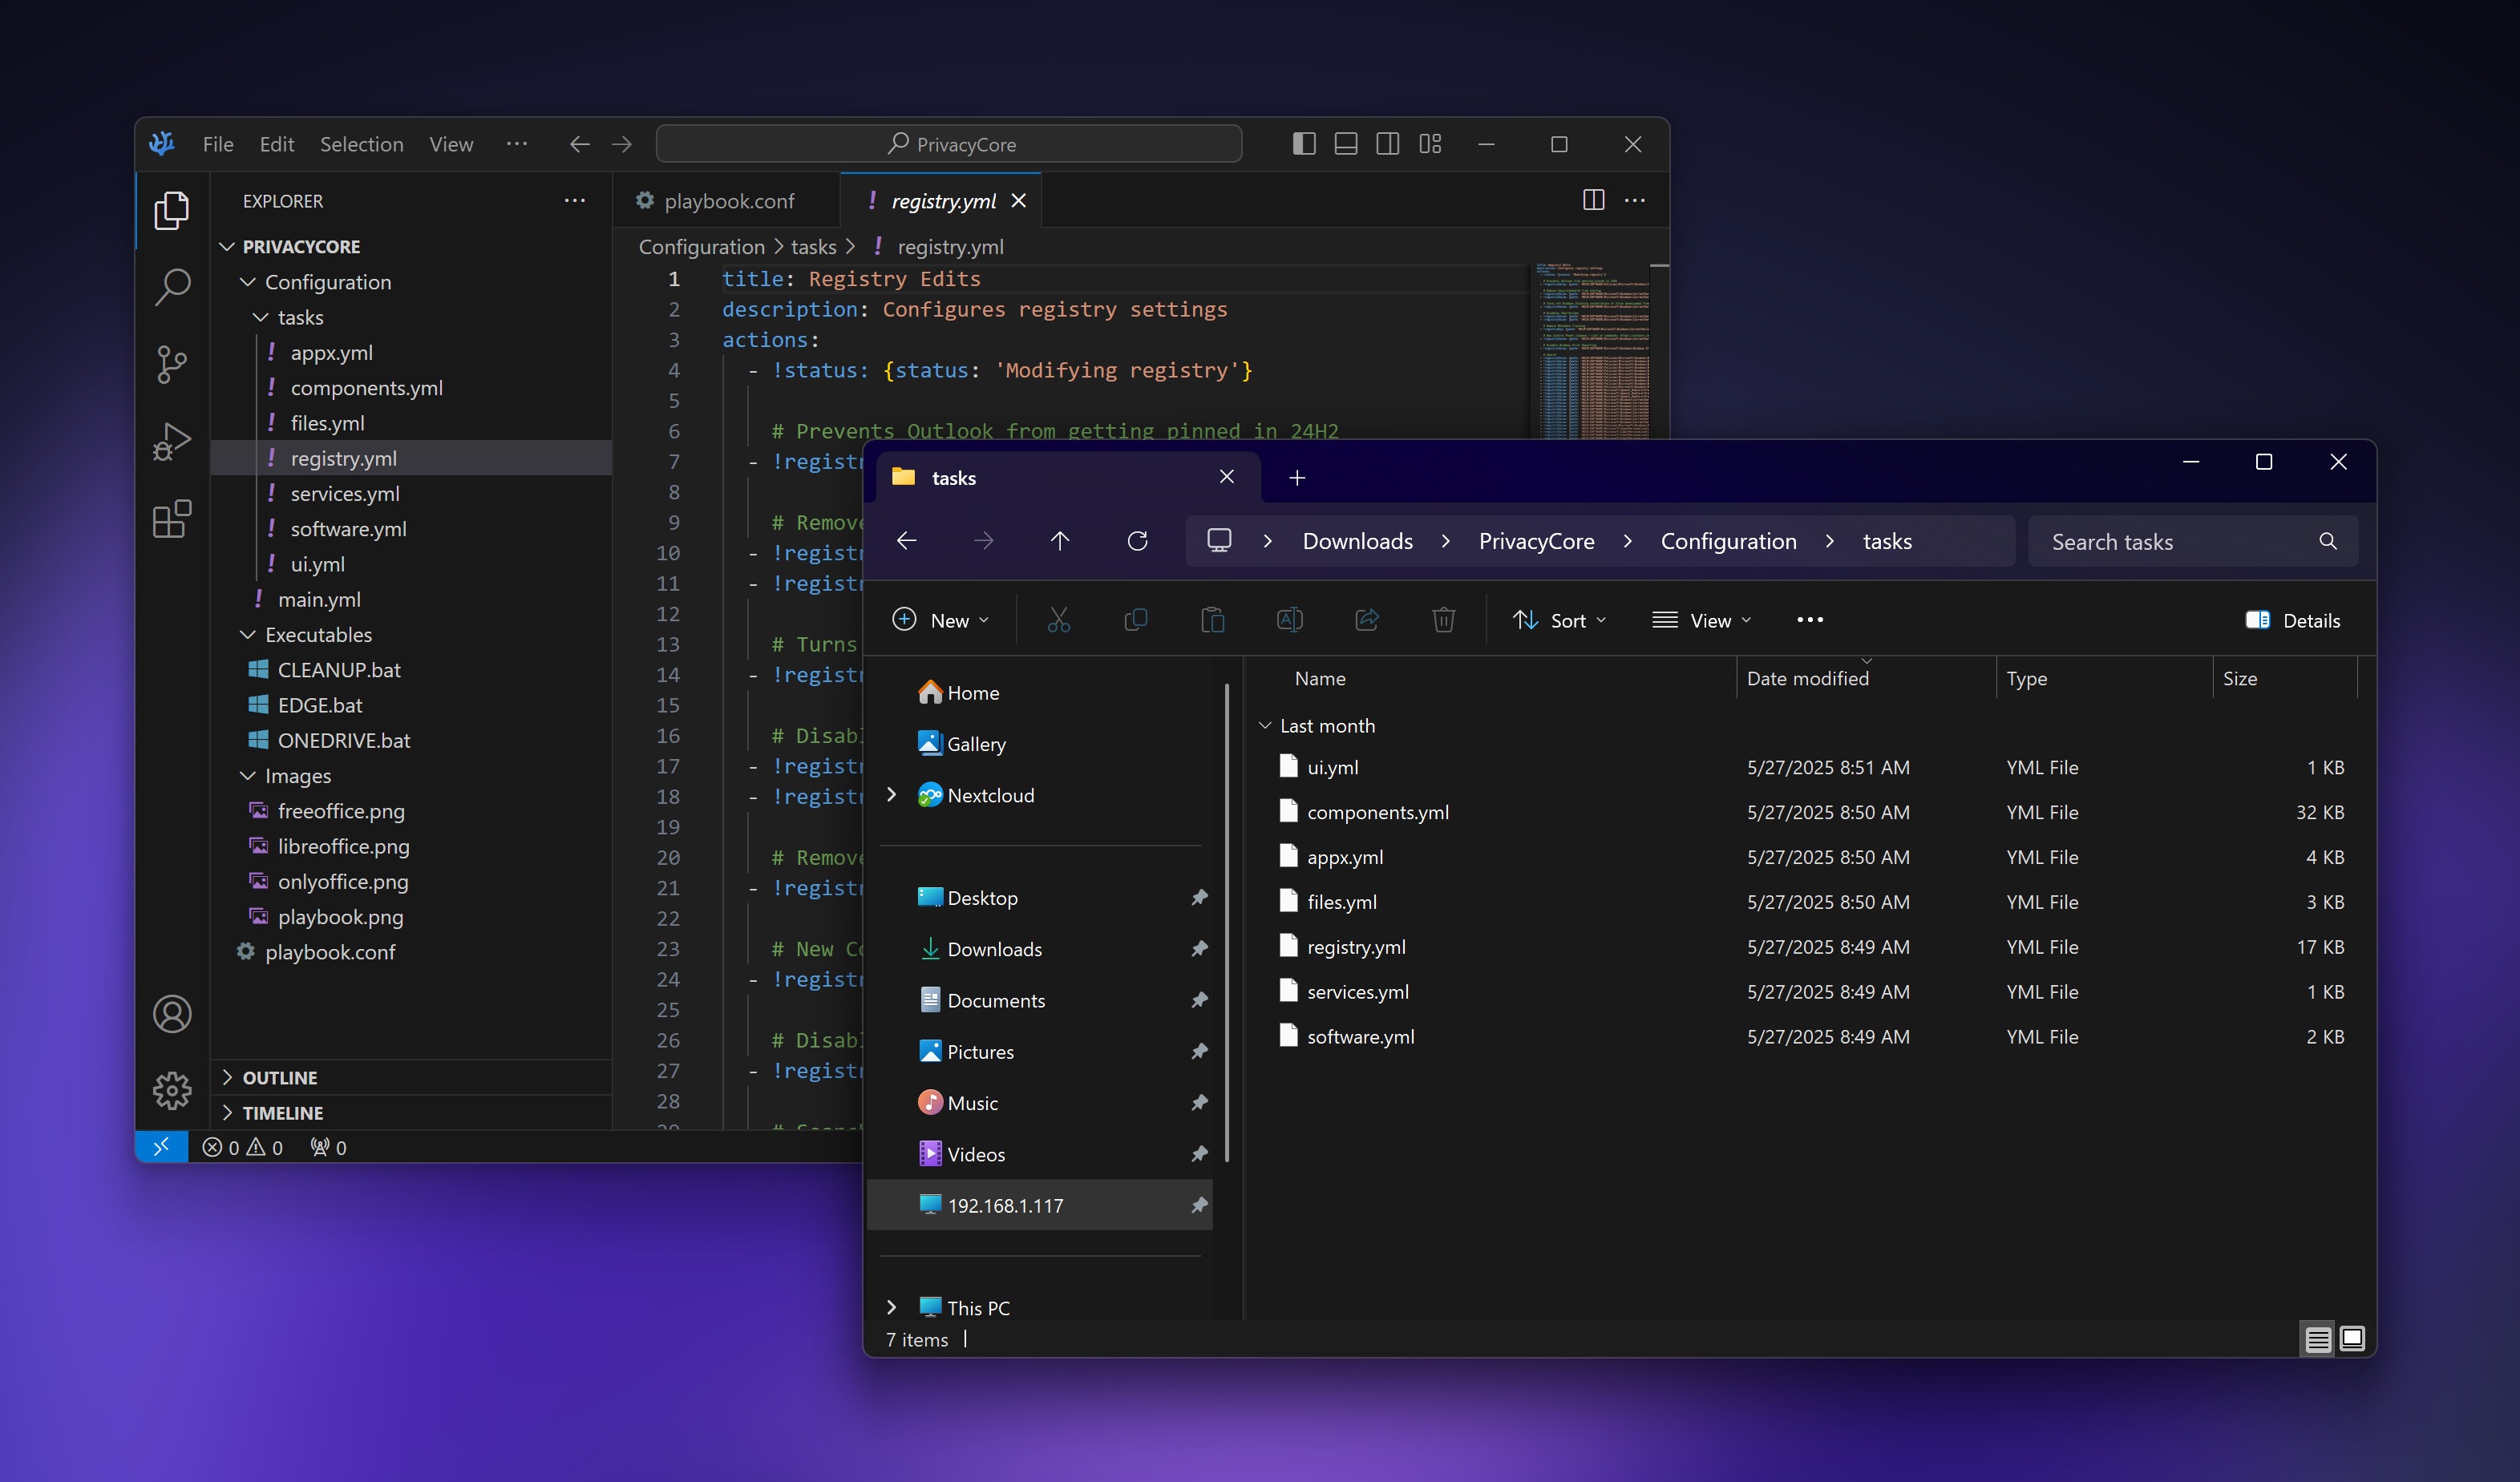Go up one folder level in File Explorer
This screenshot has height=1482, width=2520.
[1060, 541]
